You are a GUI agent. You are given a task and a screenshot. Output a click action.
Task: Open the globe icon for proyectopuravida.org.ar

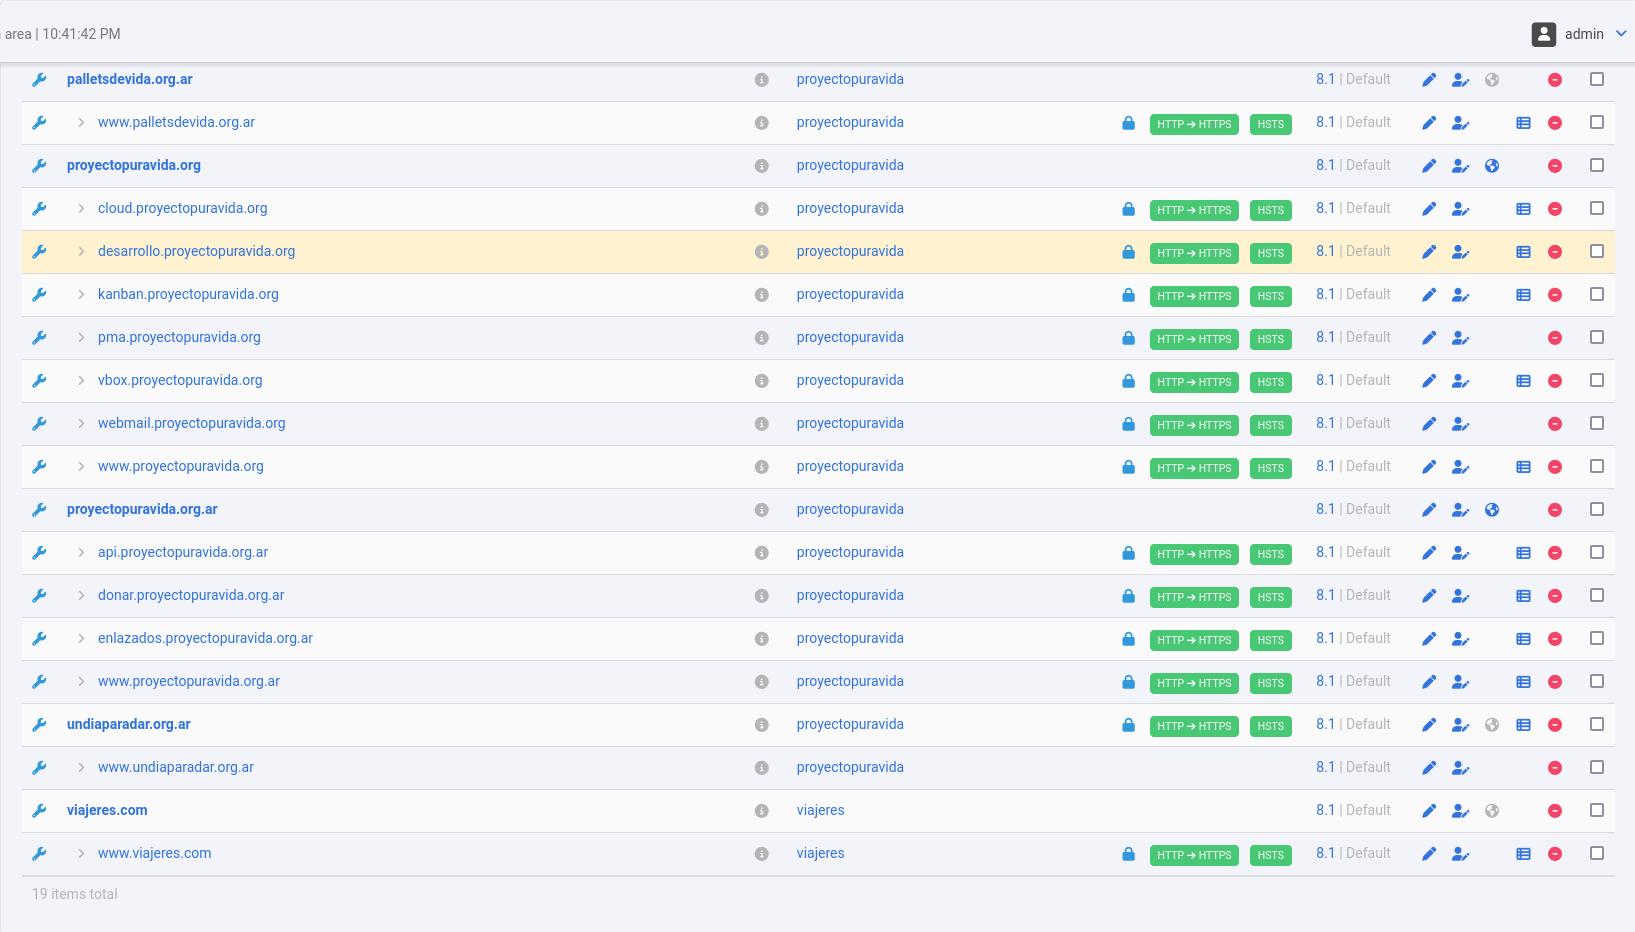point(1492,510)
